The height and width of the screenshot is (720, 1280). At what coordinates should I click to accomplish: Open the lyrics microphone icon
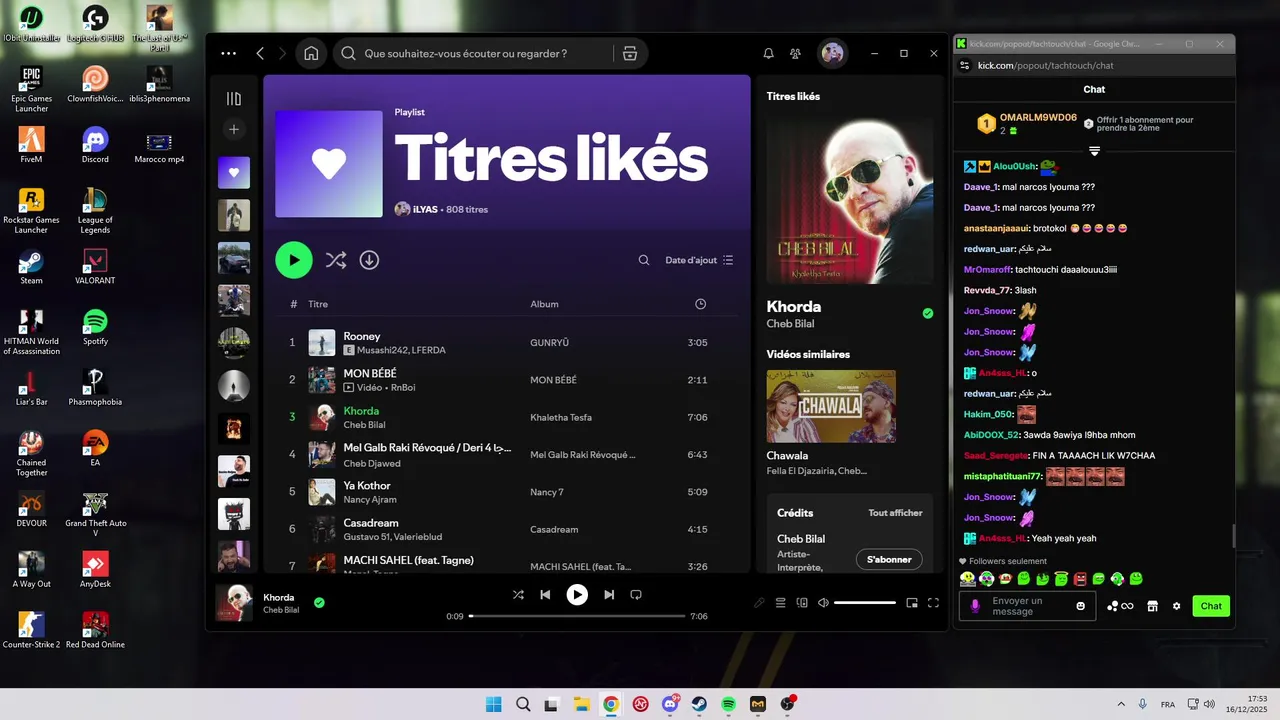pyautogui.click(x=759, y=603)
